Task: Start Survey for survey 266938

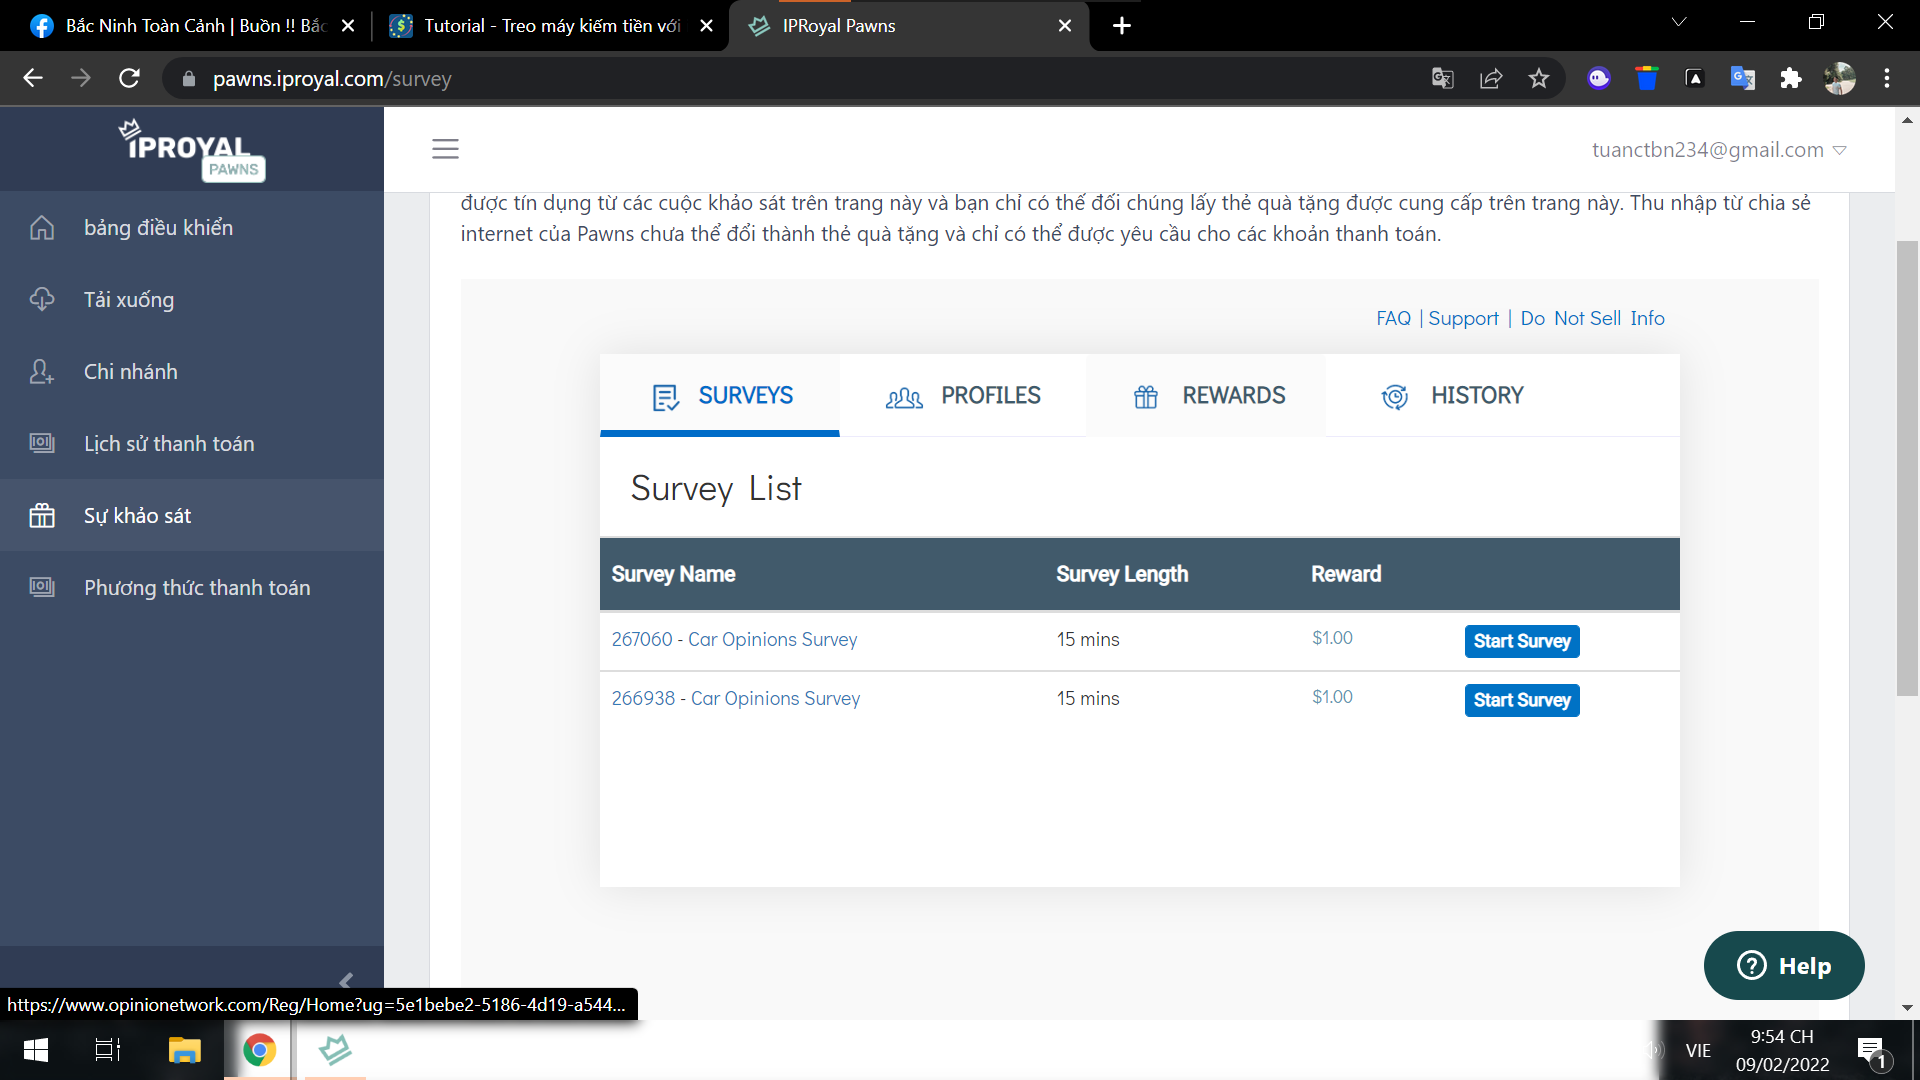Action: 1522,700
